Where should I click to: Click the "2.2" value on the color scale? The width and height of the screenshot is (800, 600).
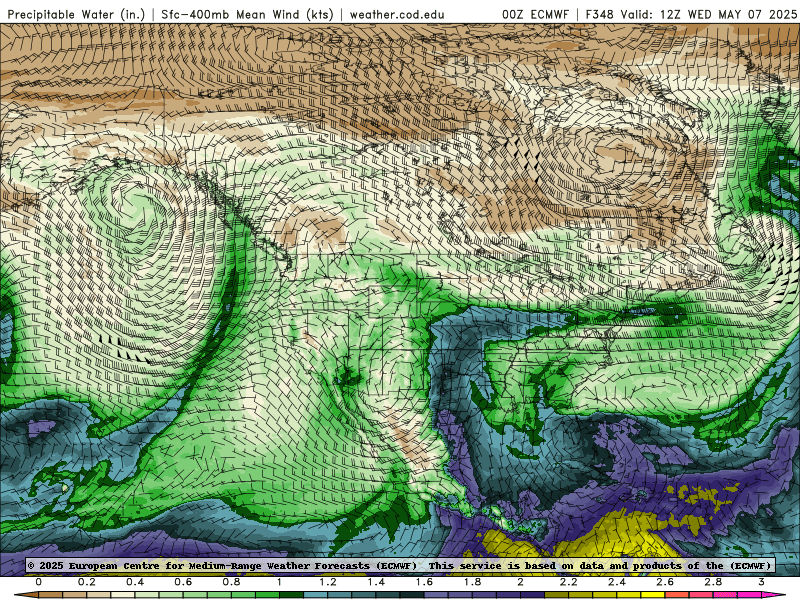pos(568,582)
